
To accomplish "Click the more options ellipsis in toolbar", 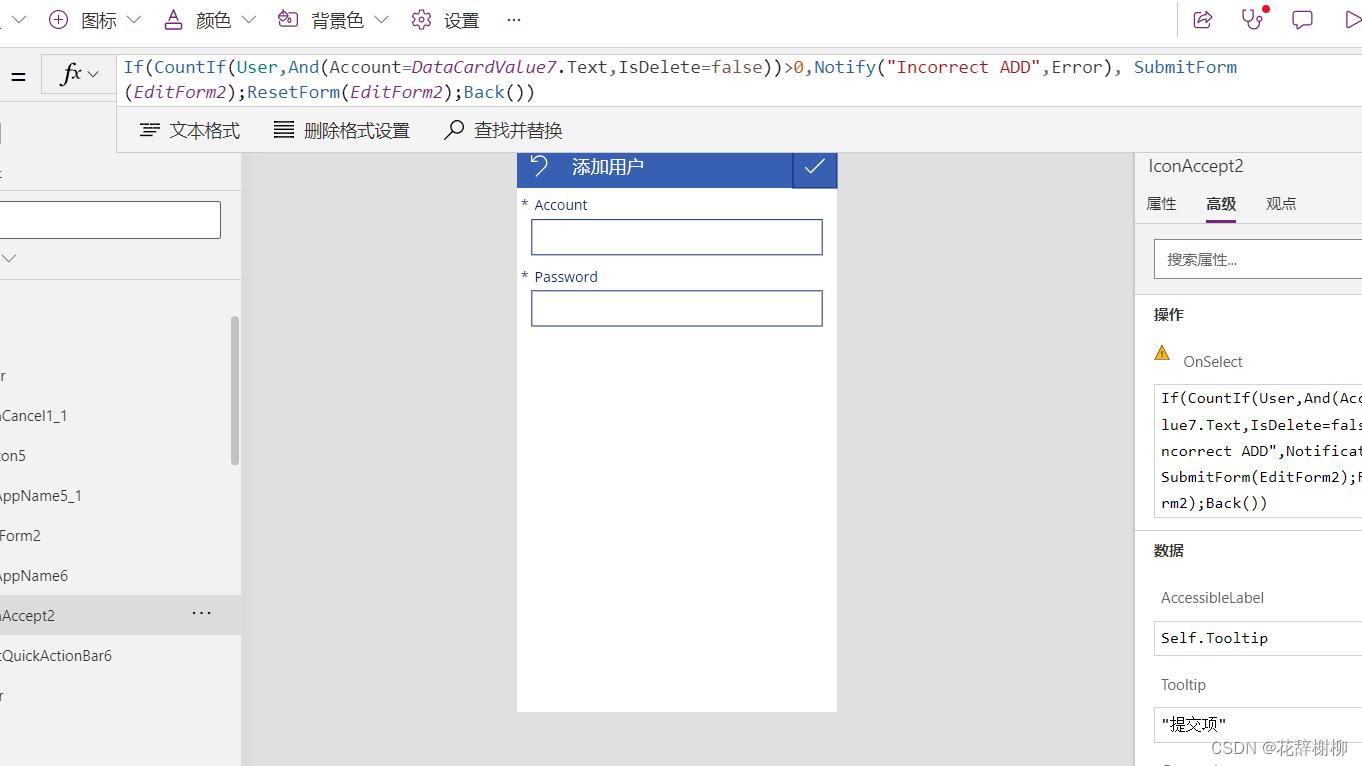I will [514, 20].
